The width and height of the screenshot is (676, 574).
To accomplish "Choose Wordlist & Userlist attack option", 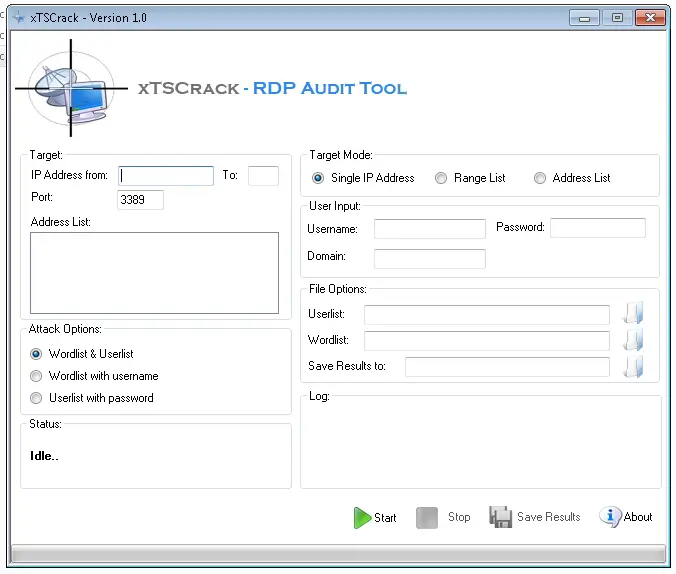I will [37, 354].
